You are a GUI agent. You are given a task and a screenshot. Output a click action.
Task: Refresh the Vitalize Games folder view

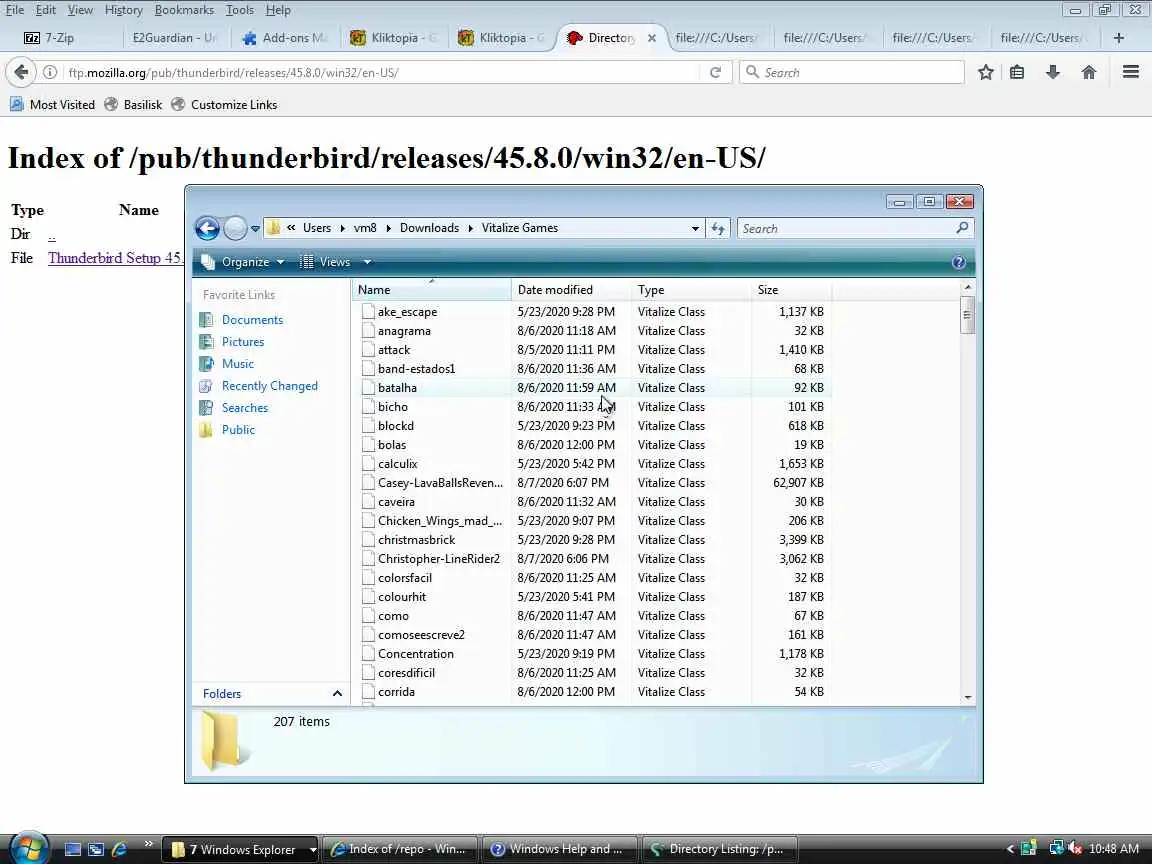pos(718,228)
